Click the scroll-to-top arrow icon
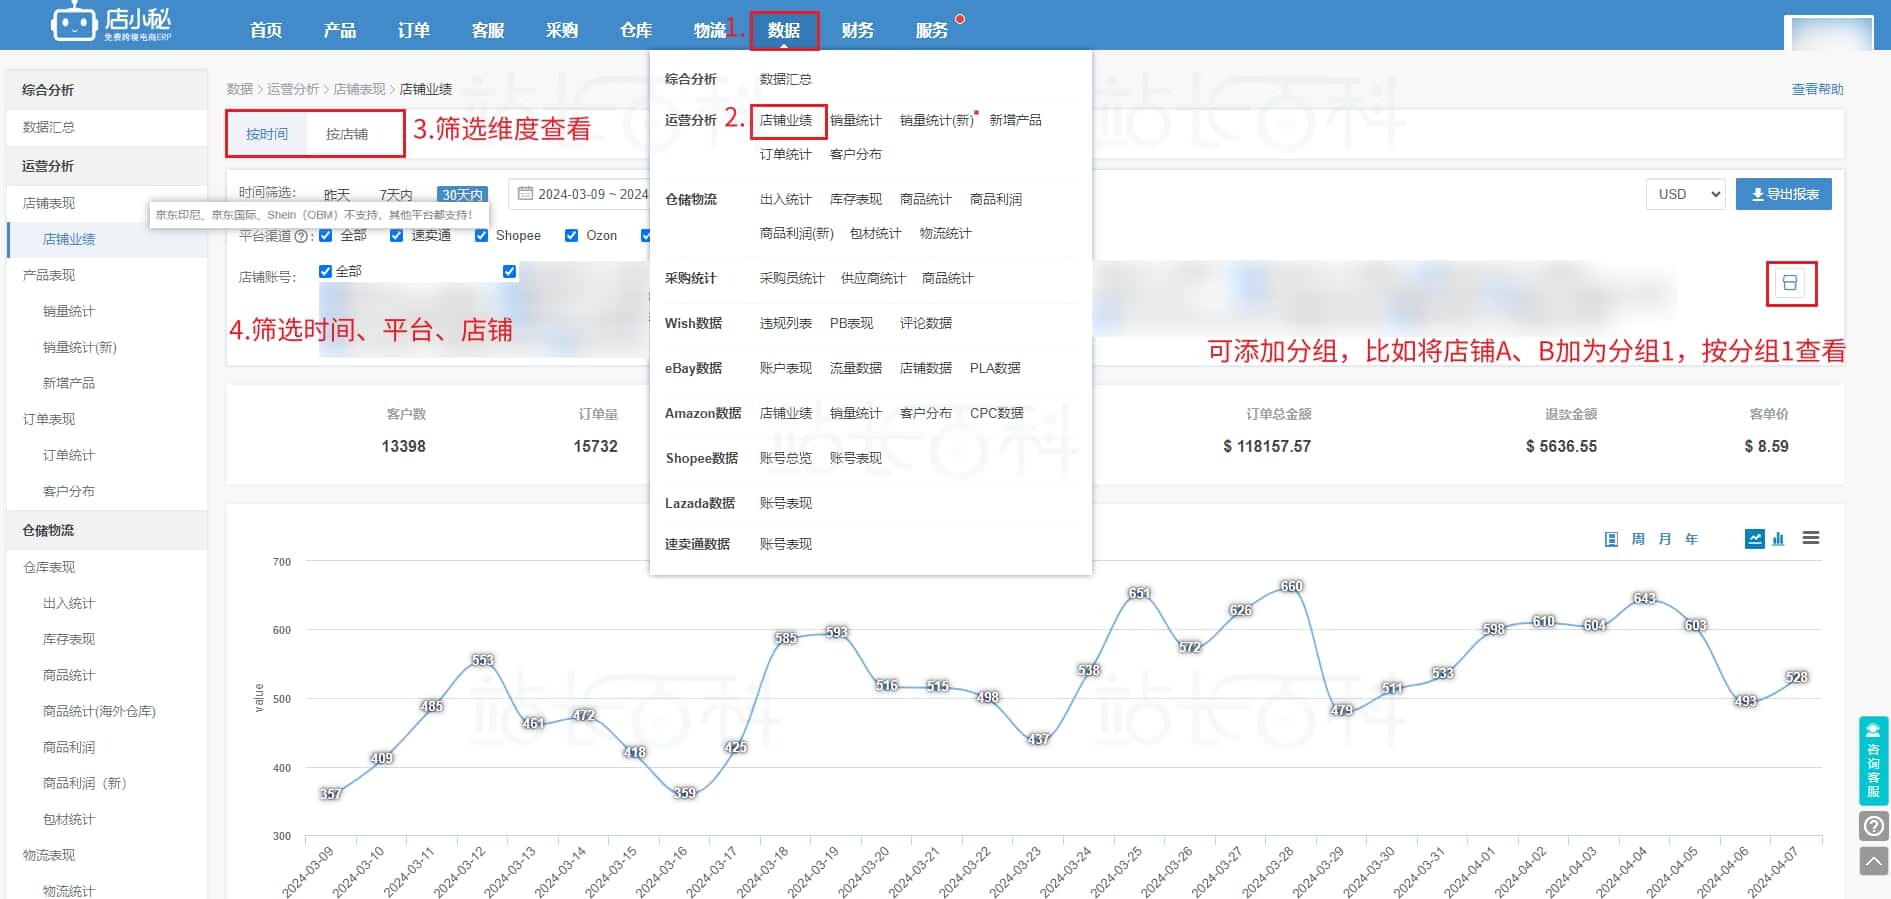1891x899 pixels. click(x=1873, y=861)
